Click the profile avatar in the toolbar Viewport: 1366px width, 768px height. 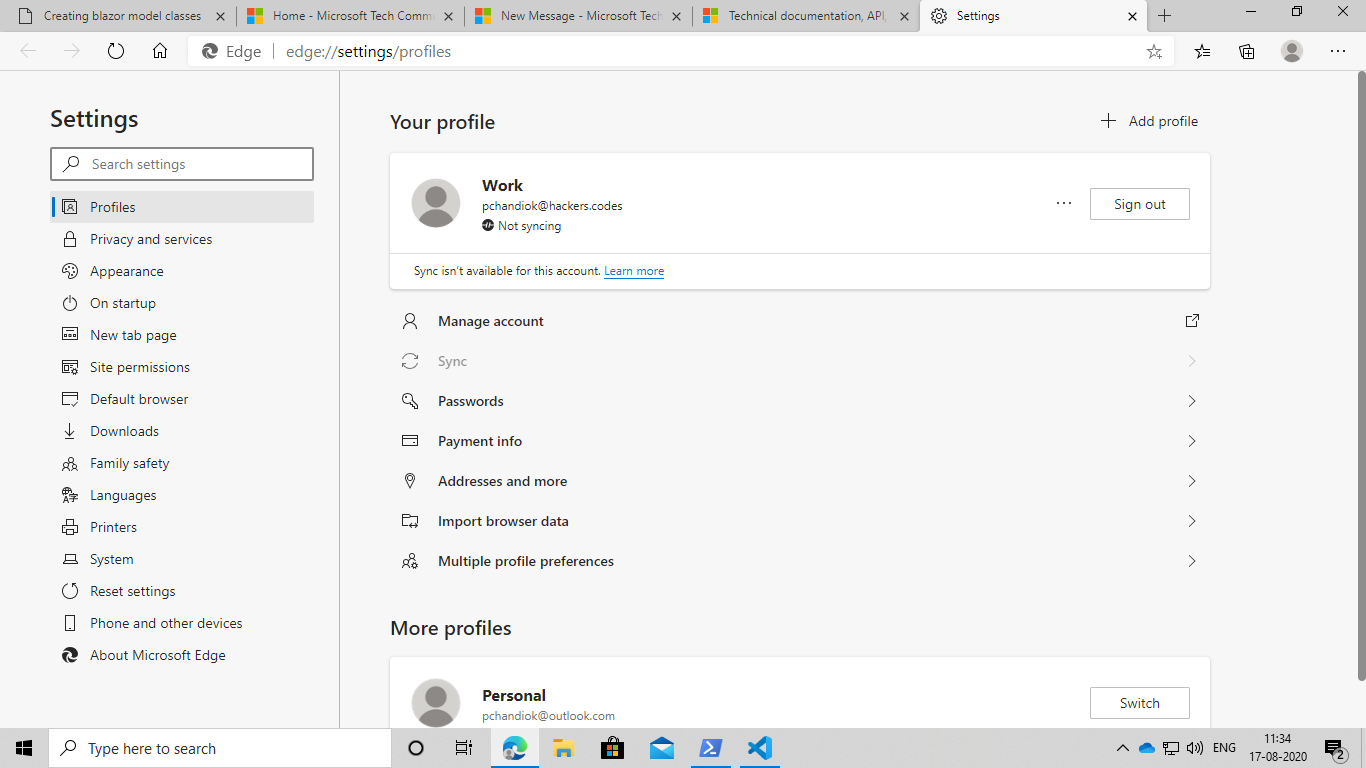click(1292, 51)
